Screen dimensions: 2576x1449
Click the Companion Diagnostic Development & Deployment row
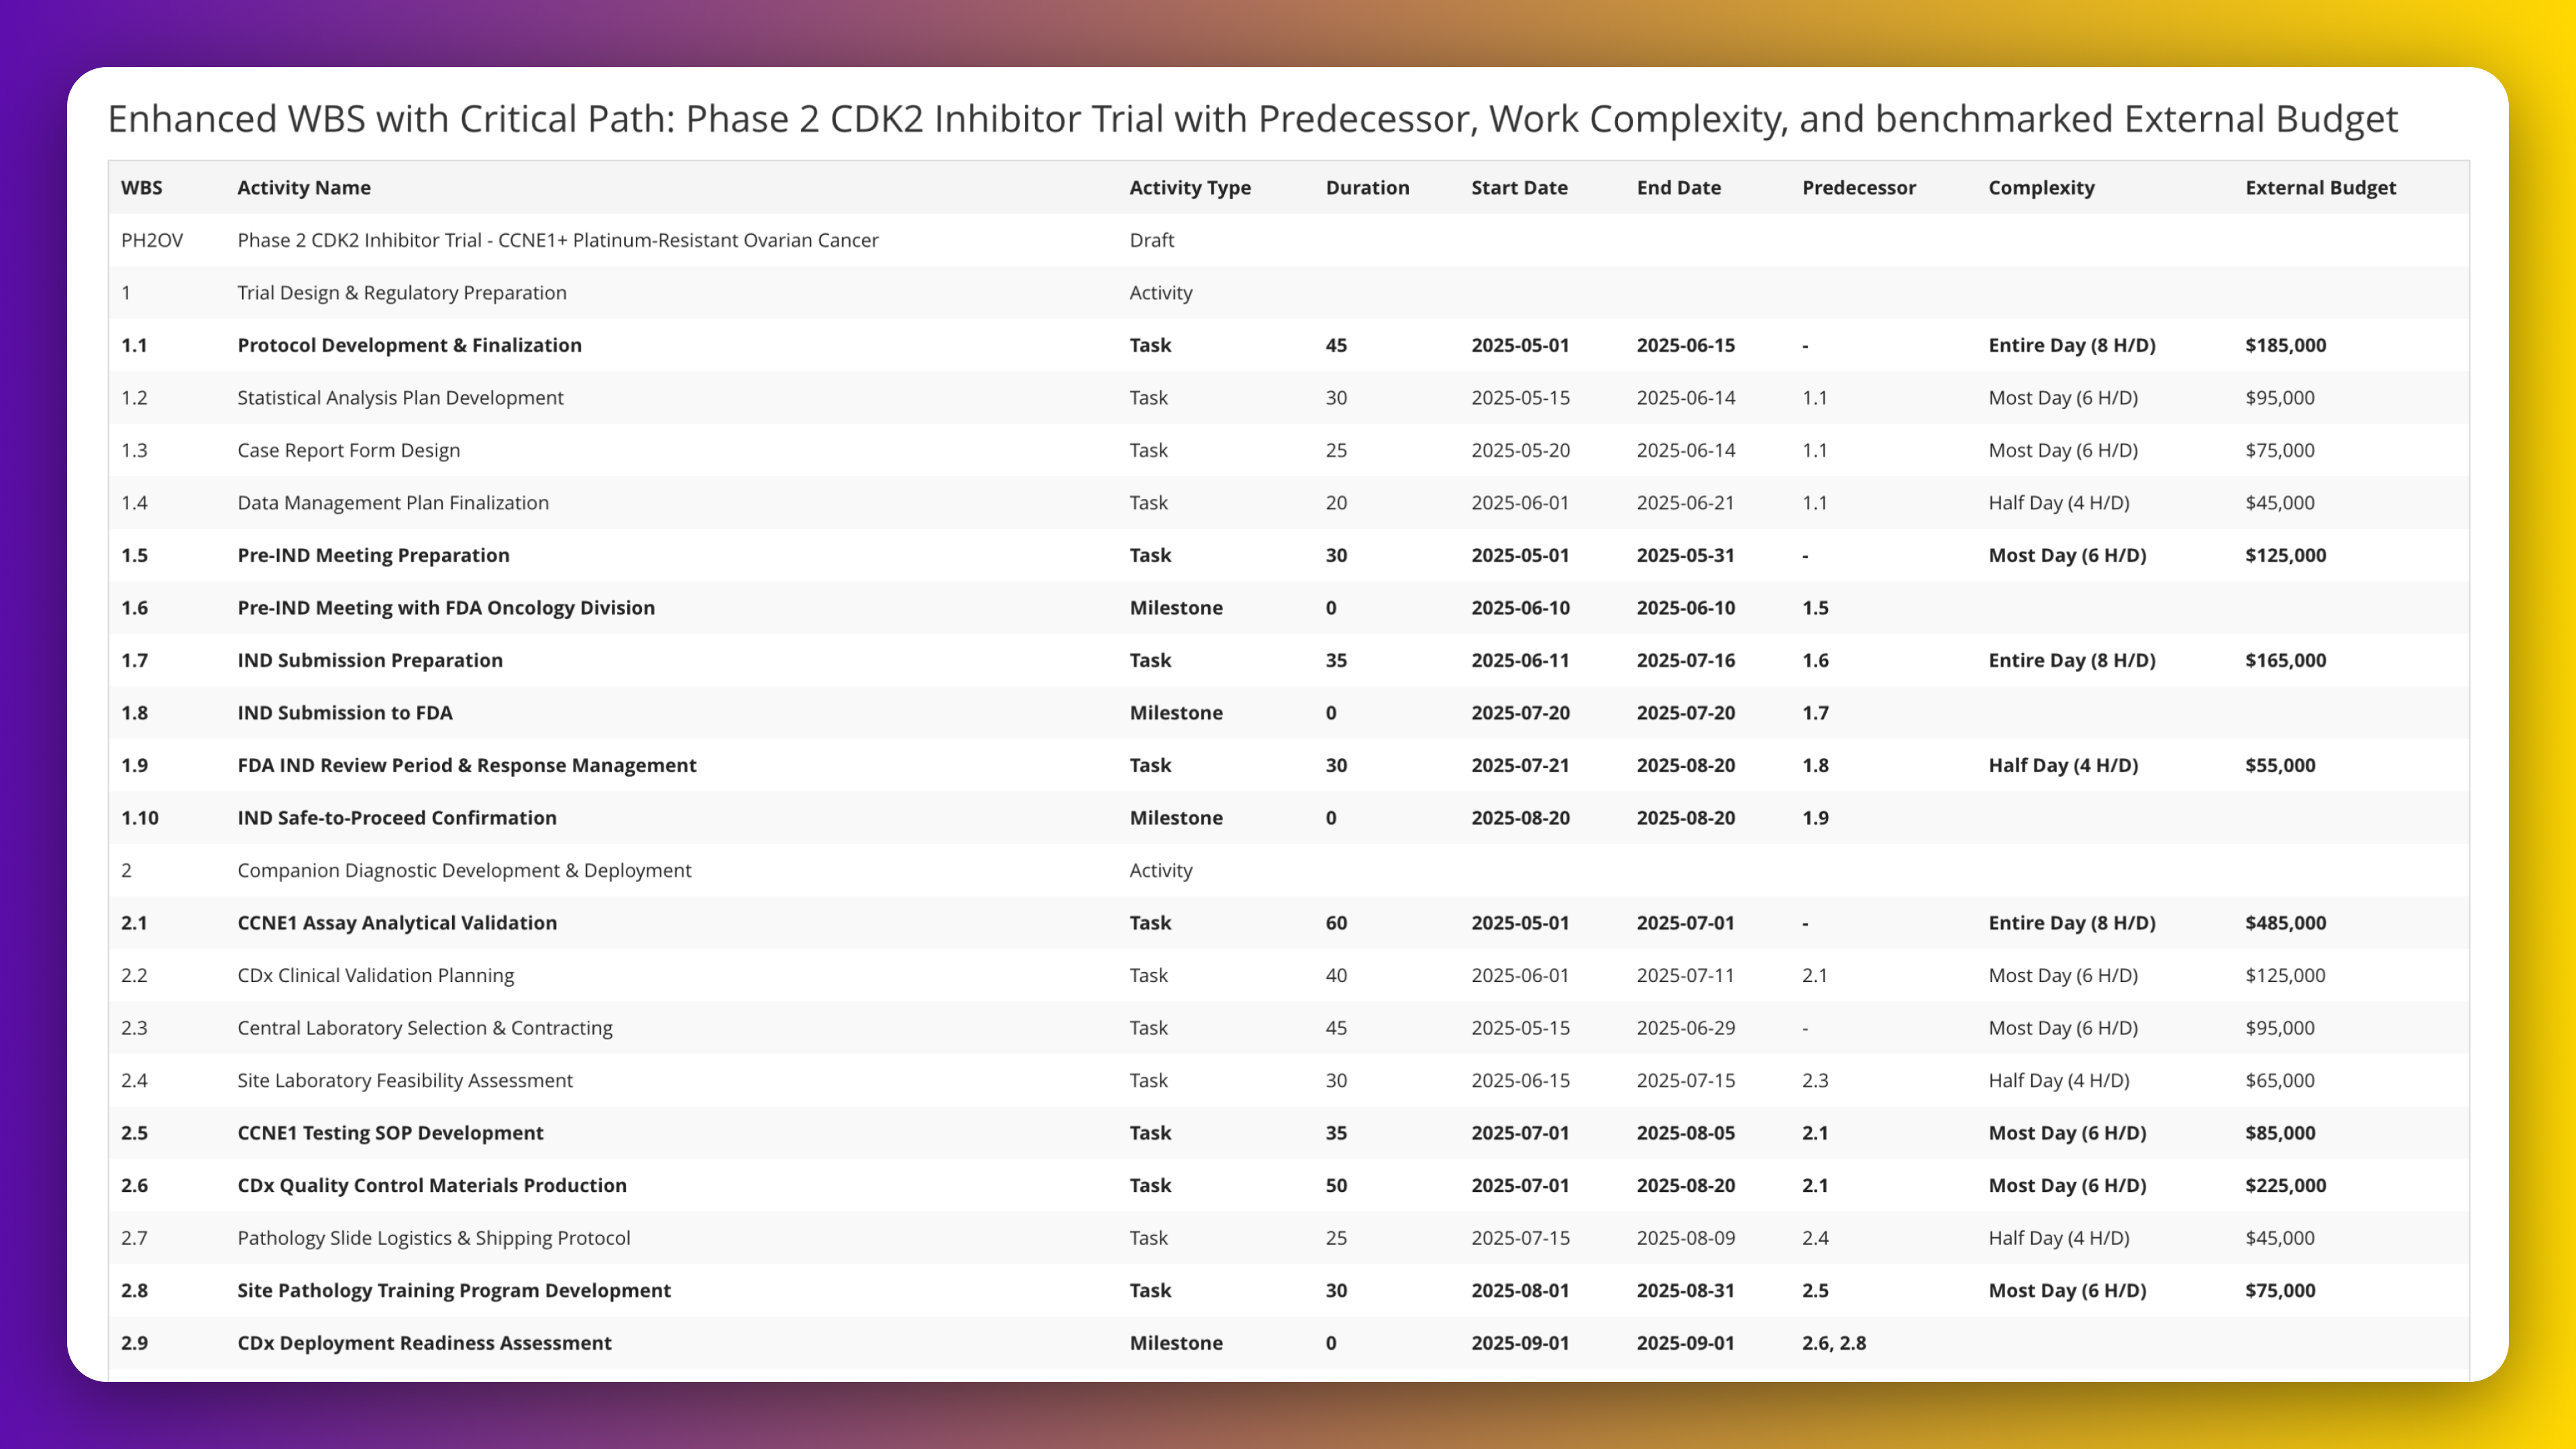coord(464,870)
